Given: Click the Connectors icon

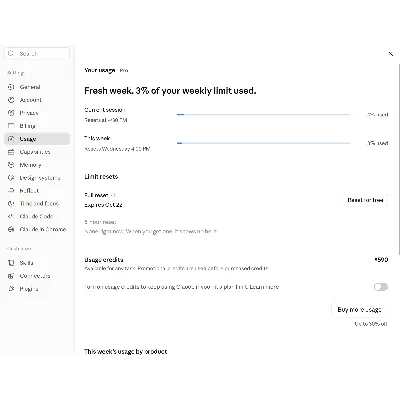Looking at the screenshot, I should pyautogui.click(x=11, y=276).
